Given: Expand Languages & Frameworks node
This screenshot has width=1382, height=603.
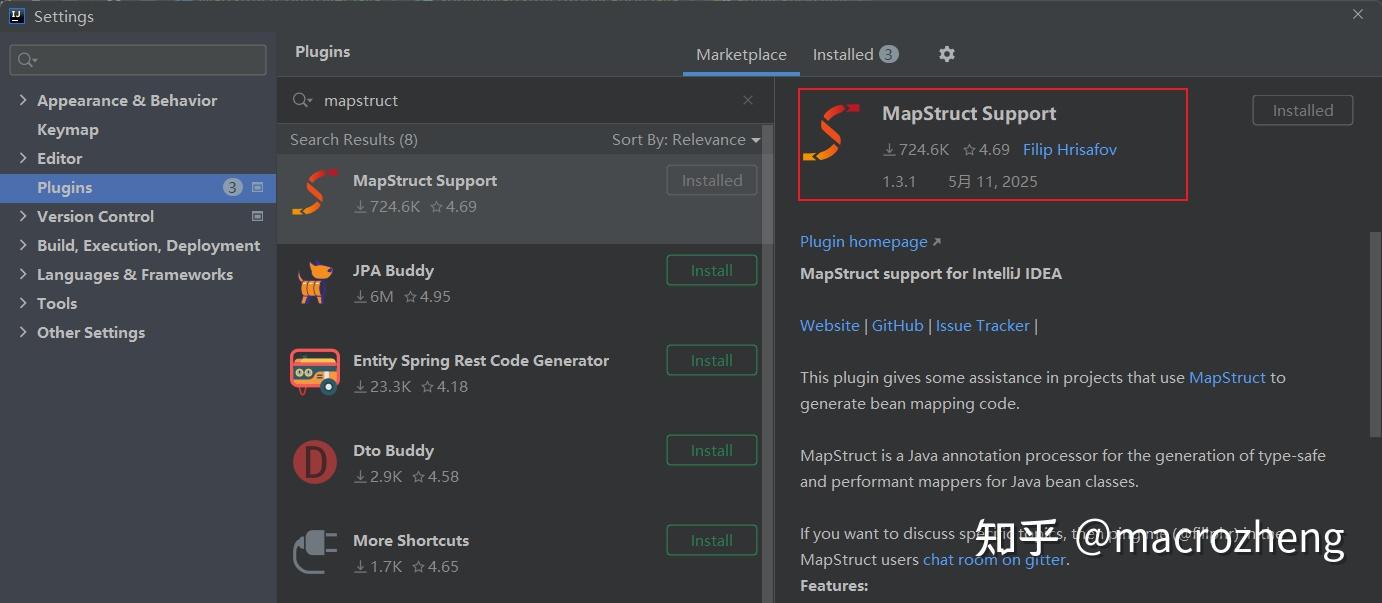Looking at the screenshot, I should point(23,274).
